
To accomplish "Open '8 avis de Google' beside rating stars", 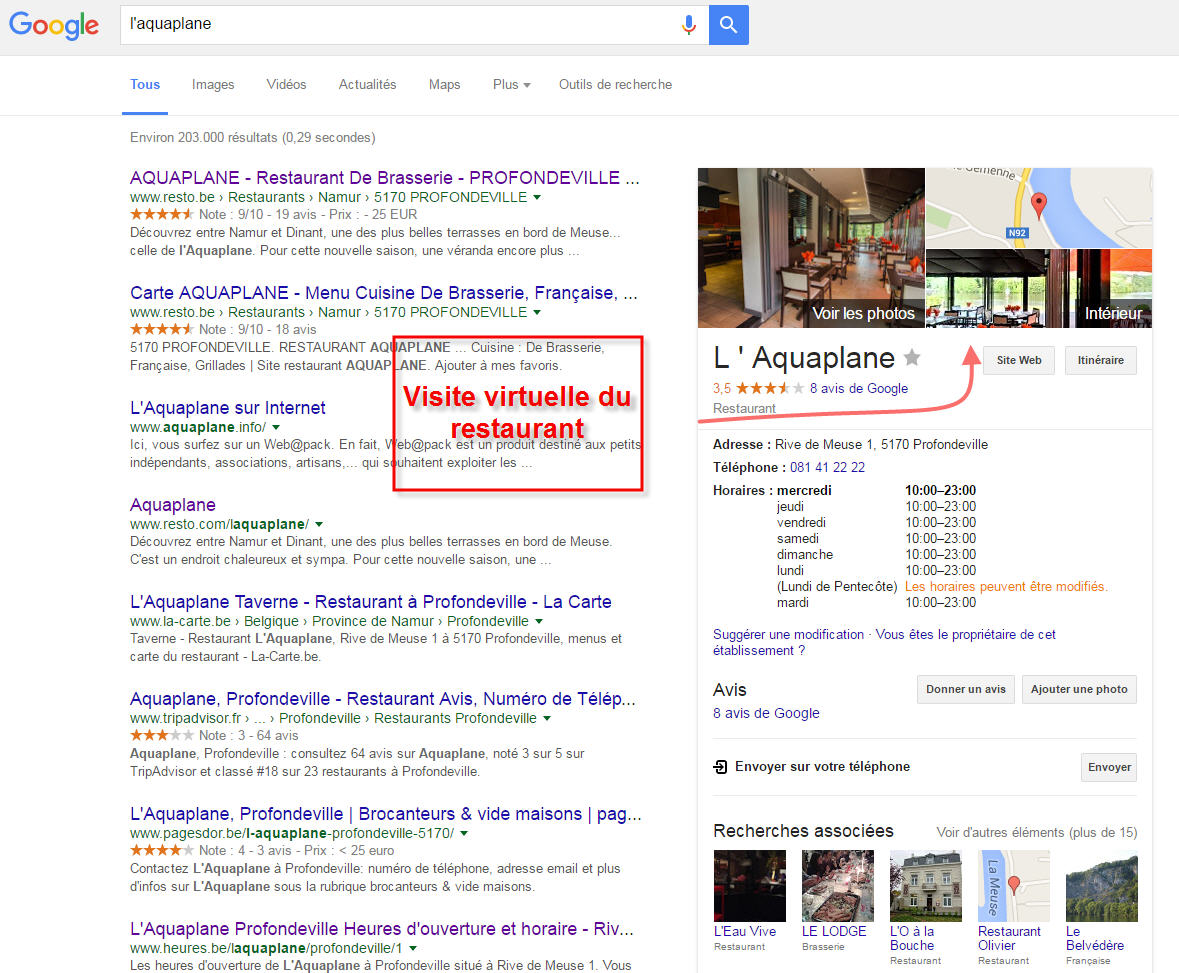I will (859, 389).
